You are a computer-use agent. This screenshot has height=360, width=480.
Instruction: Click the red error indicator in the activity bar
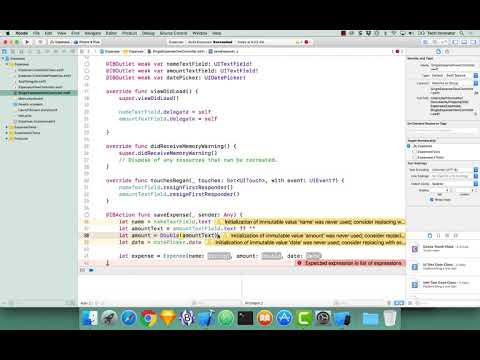coord(306,42)
